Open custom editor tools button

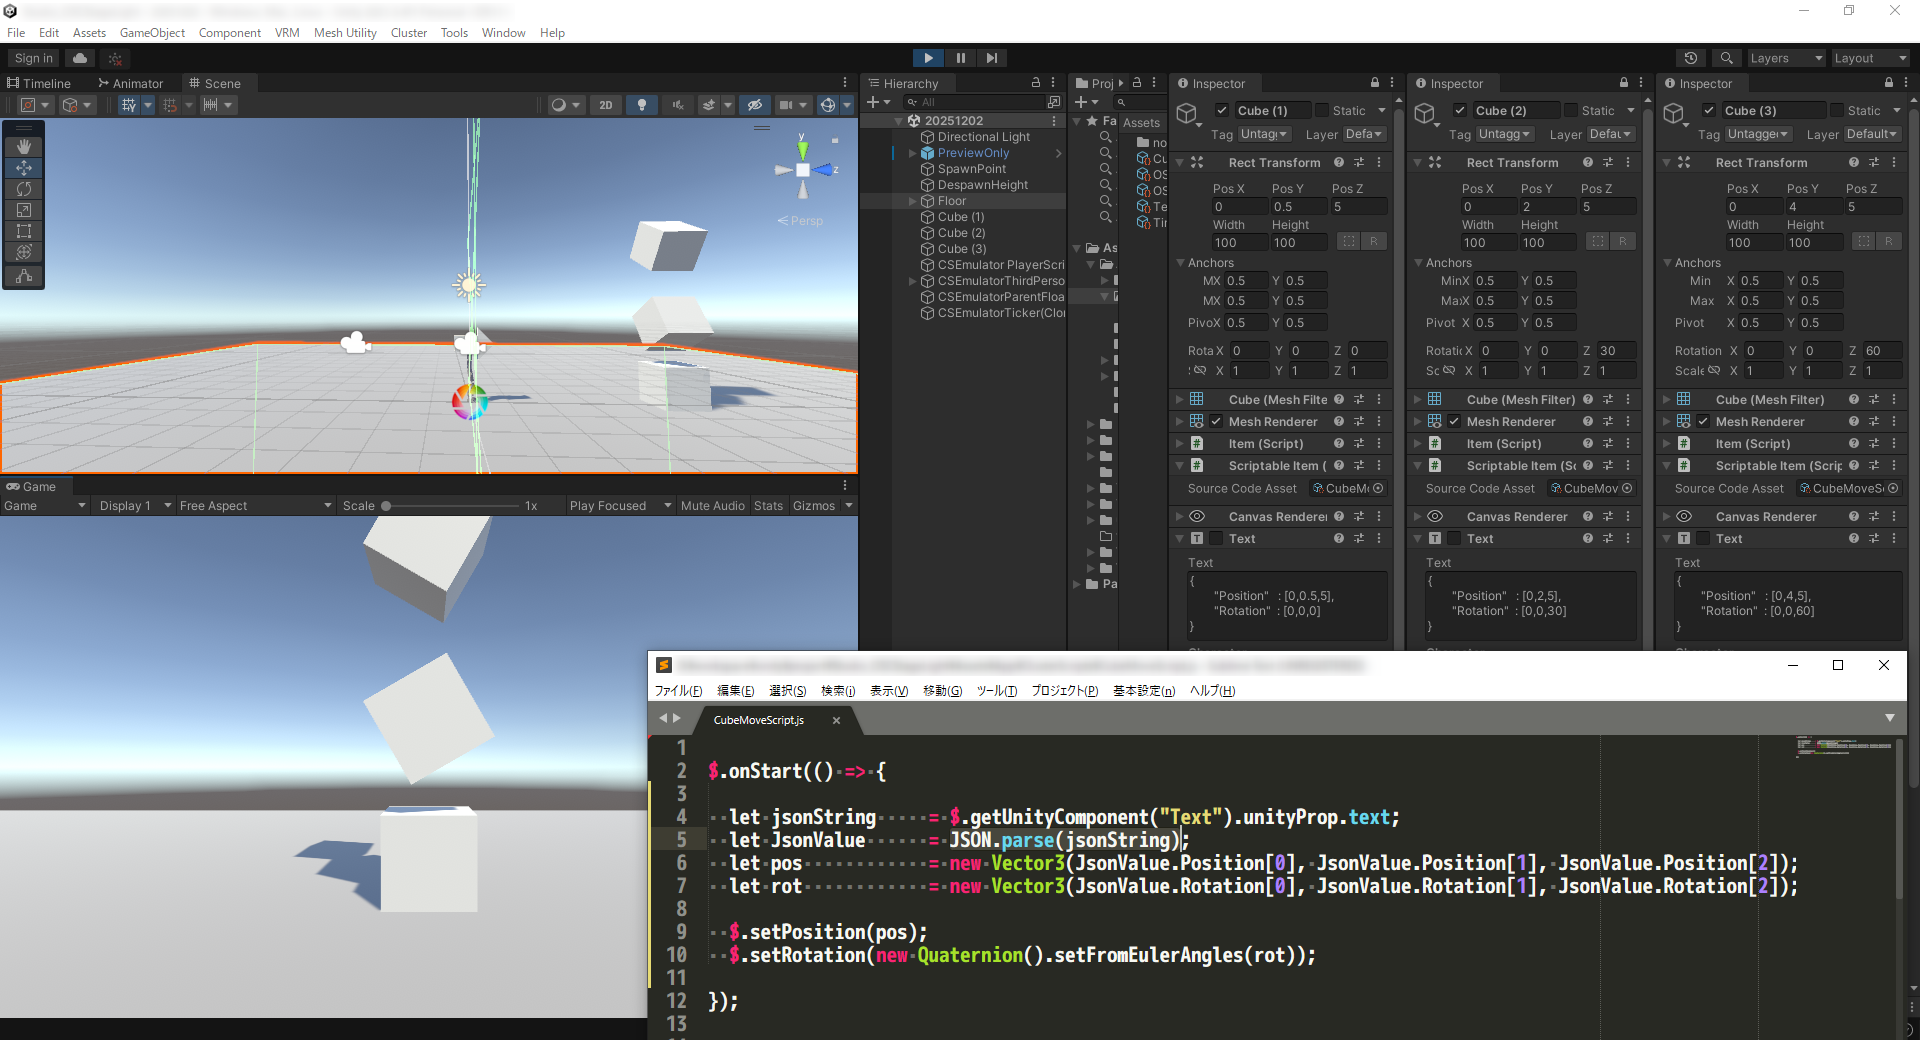click(x=24, y=277)
